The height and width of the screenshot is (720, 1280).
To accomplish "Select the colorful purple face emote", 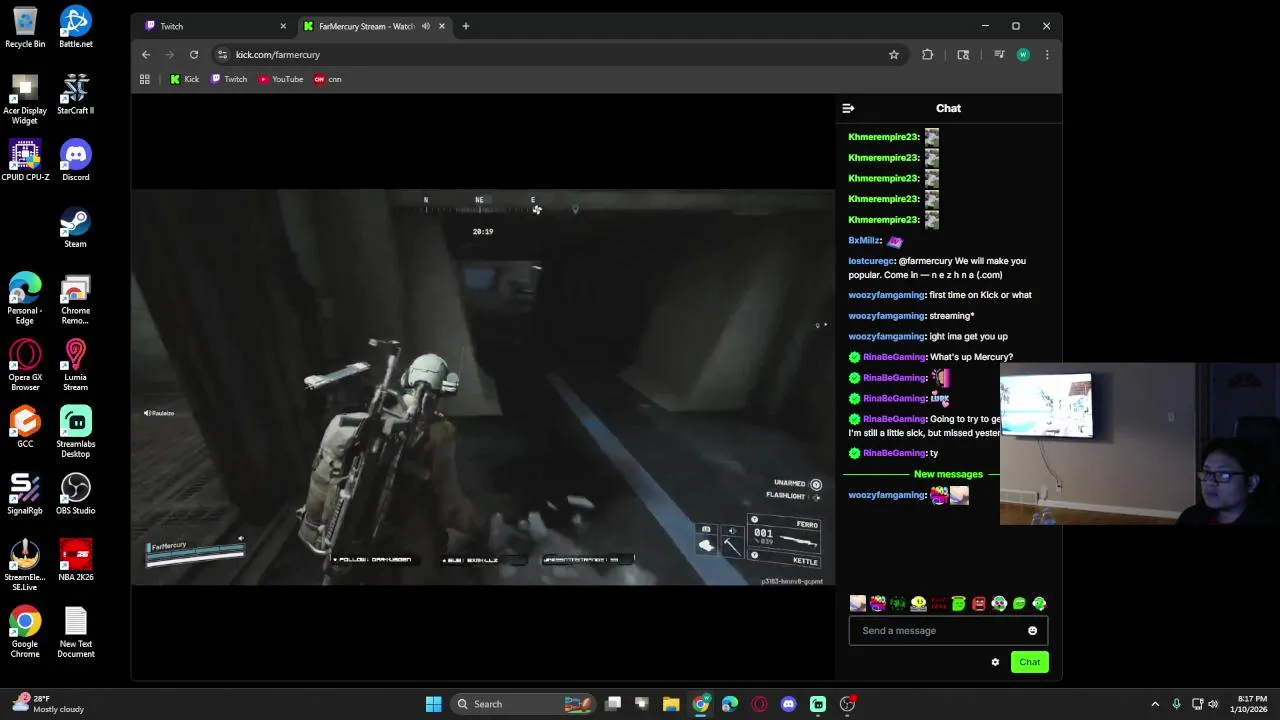I will coord(877,603).
